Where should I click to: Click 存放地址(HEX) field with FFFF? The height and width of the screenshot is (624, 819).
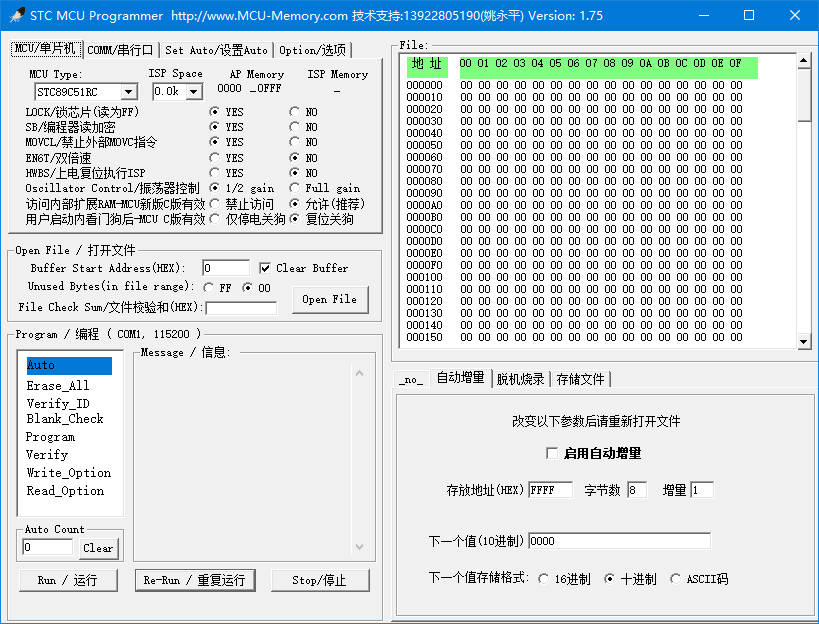pyautogui.click(x=550, y=490)
